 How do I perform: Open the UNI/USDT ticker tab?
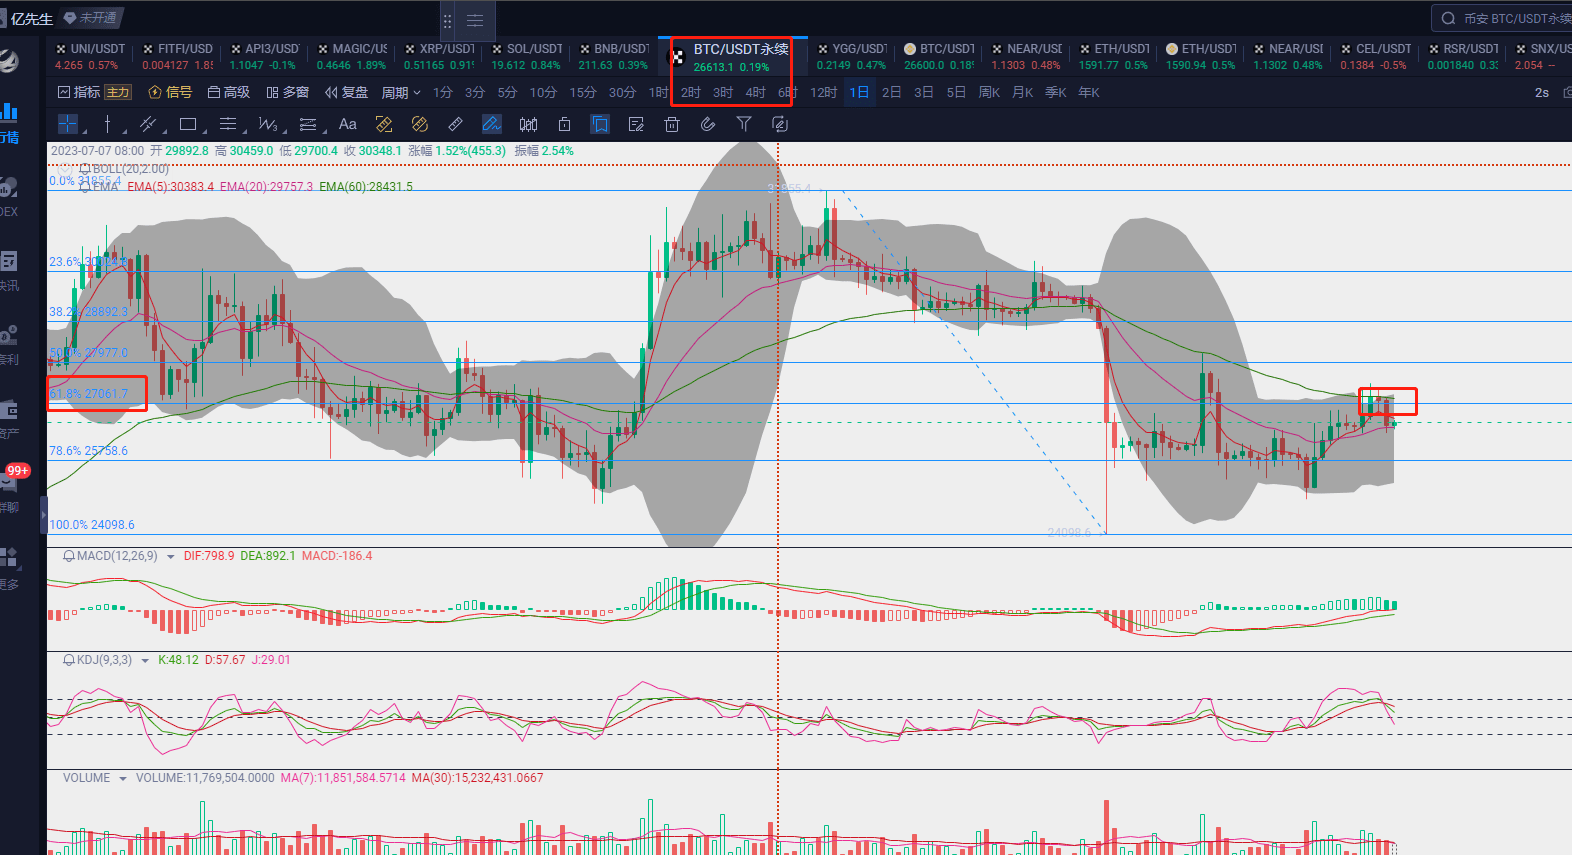(90, 56)
